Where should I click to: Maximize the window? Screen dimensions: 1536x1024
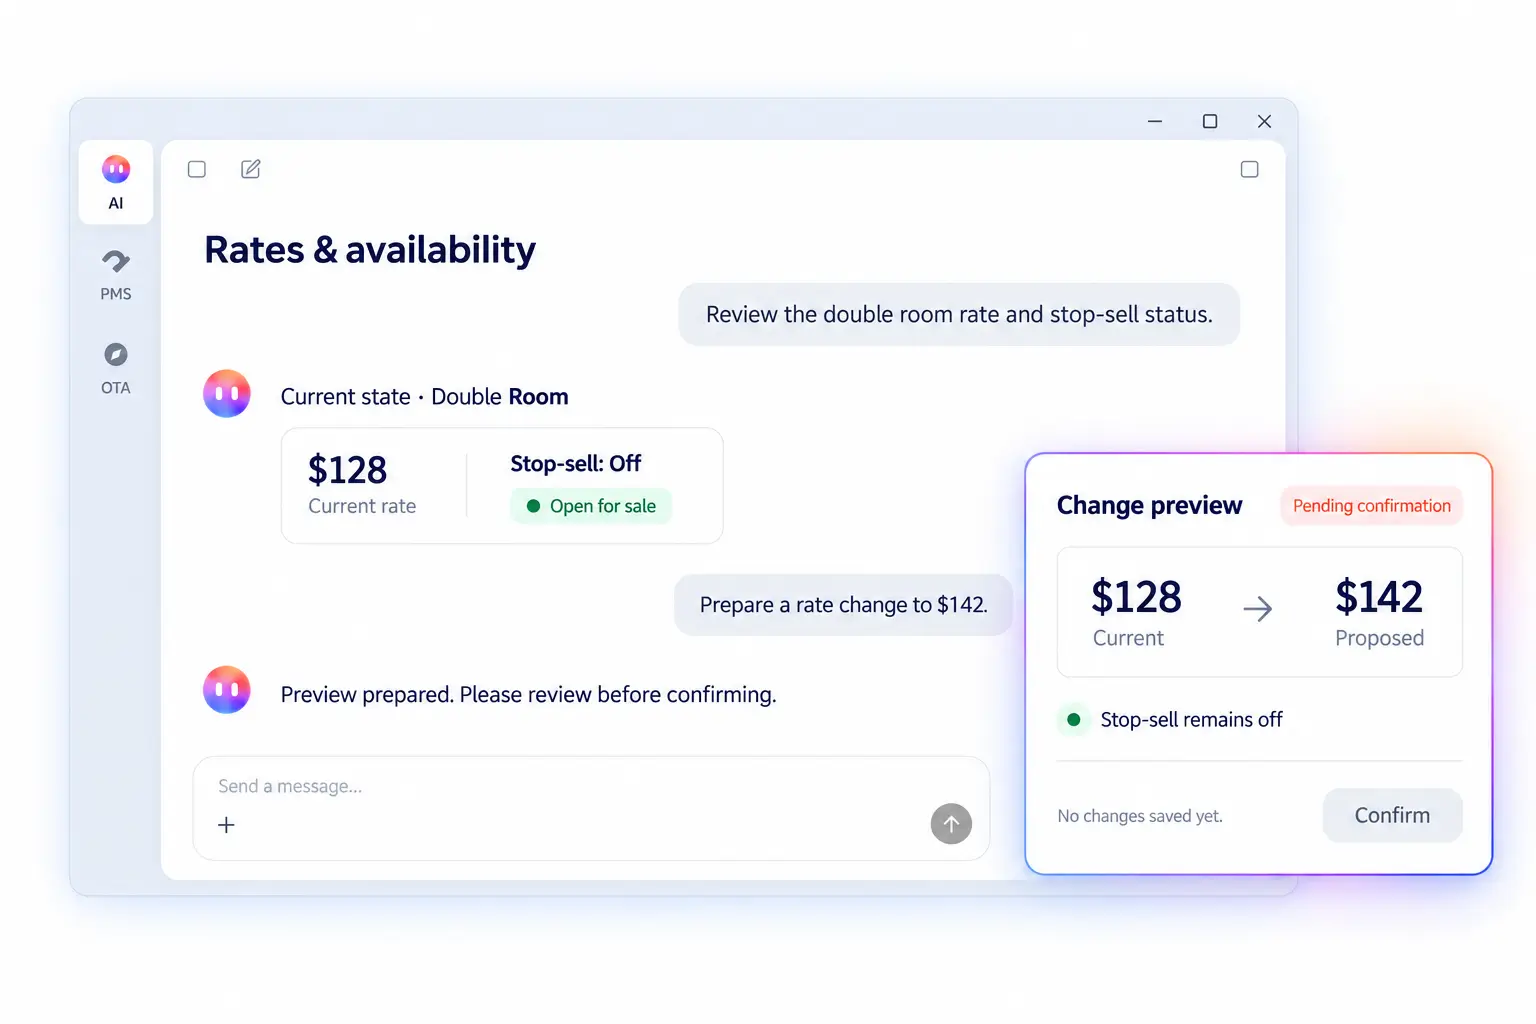point(1210,121)
